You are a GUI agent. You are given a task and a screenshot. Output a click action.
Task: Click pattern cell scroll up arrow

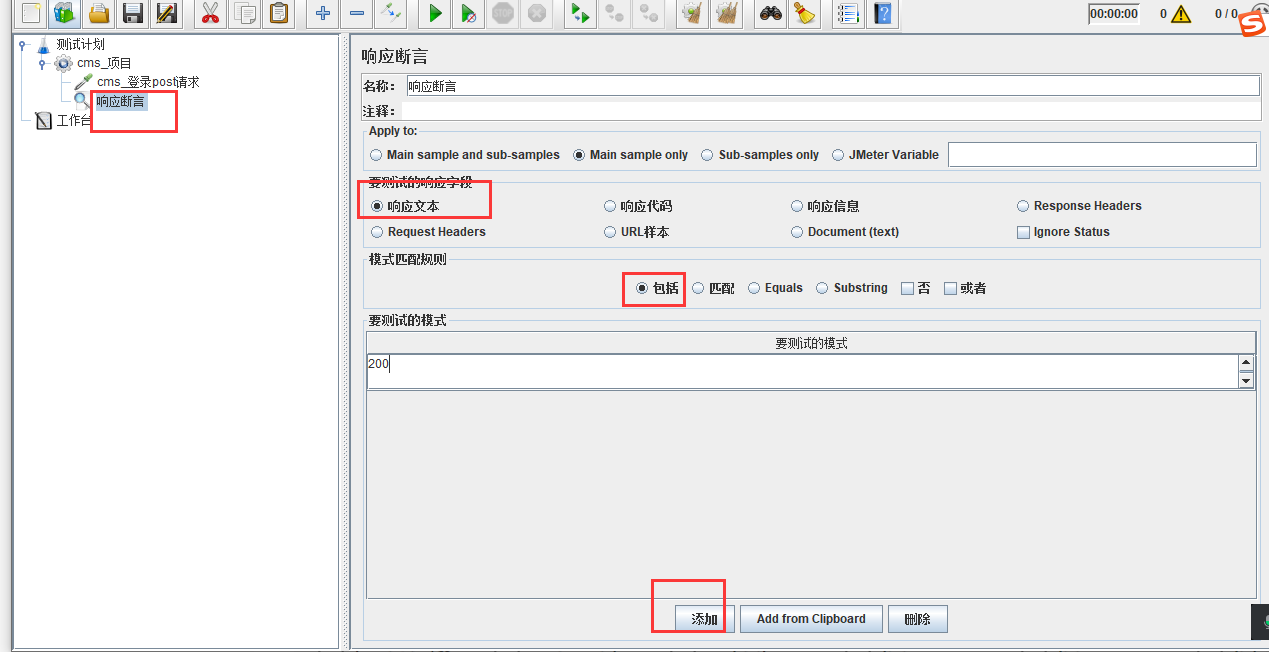click(1246, 363)
